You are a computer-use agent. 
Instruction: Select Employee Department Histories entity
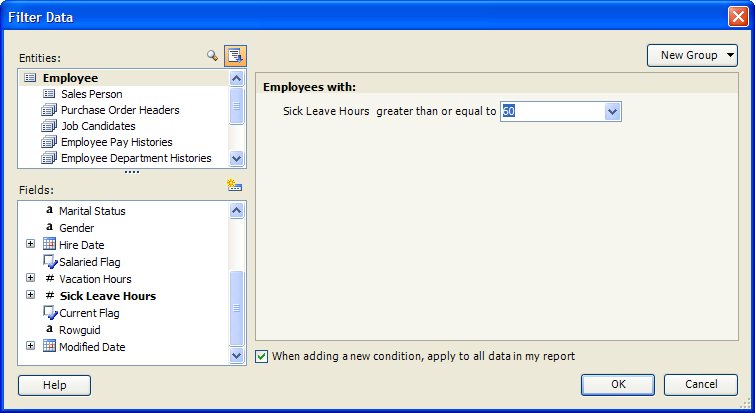(x=136, y=158)
